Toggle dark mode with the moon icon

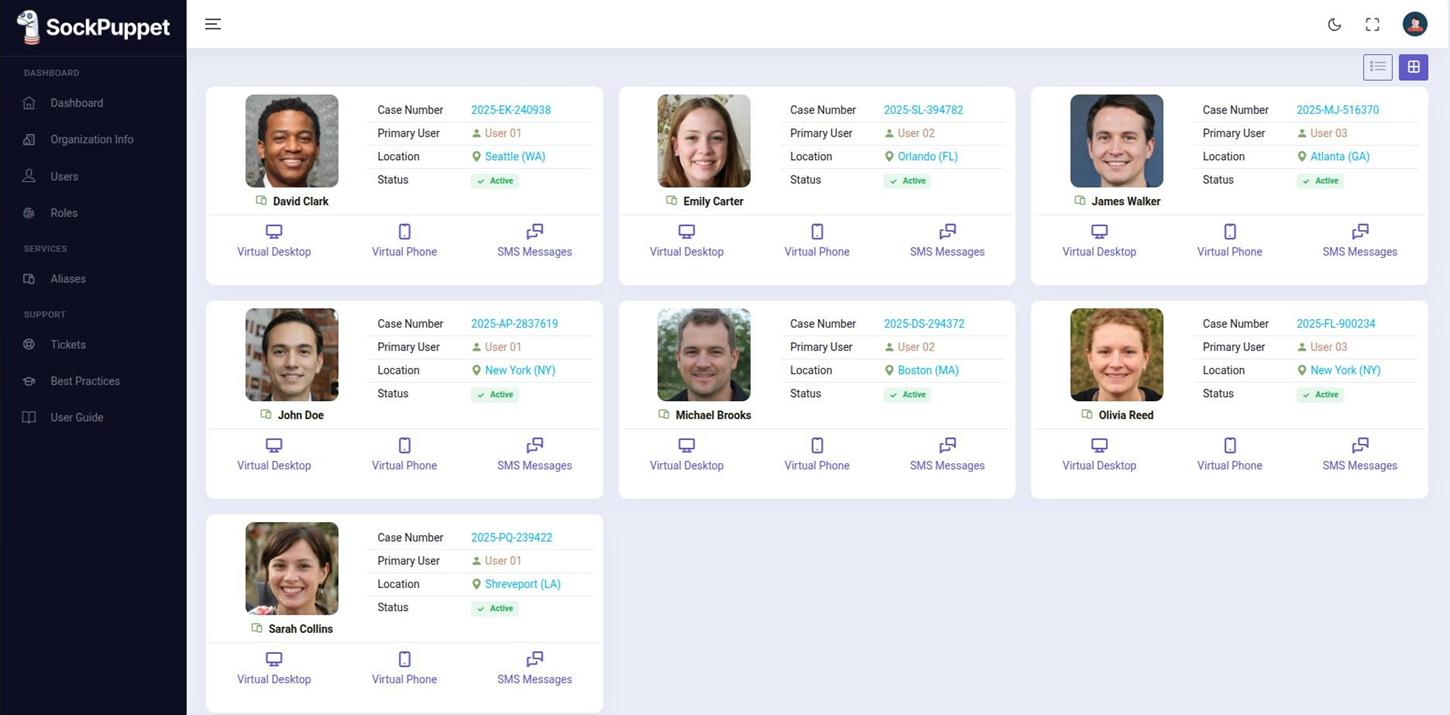pos(1334,25)
